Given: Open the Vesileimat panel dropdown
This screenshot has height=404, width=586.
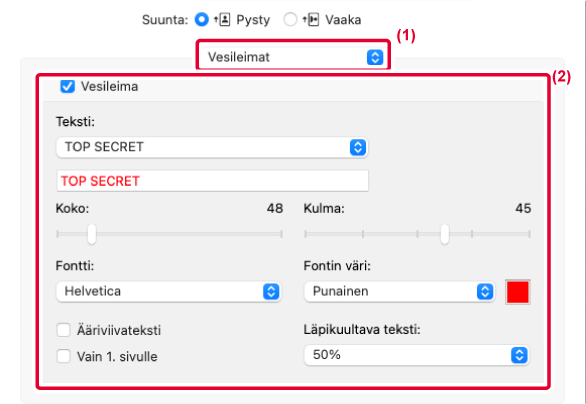Looking at the screenshot, I should 293,58.
